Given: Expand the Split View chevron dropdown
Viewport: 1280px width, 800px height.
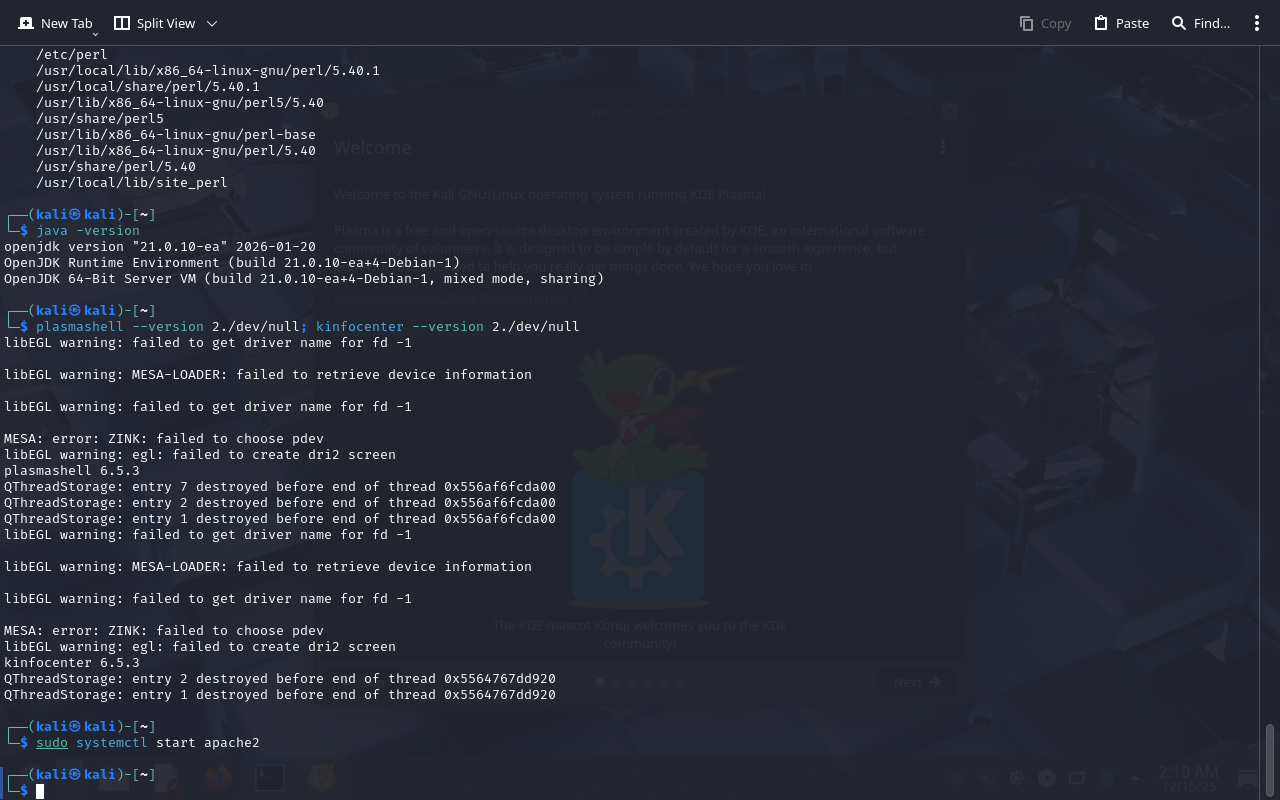Looking at the screenshot, I should [x=212, y=23].
